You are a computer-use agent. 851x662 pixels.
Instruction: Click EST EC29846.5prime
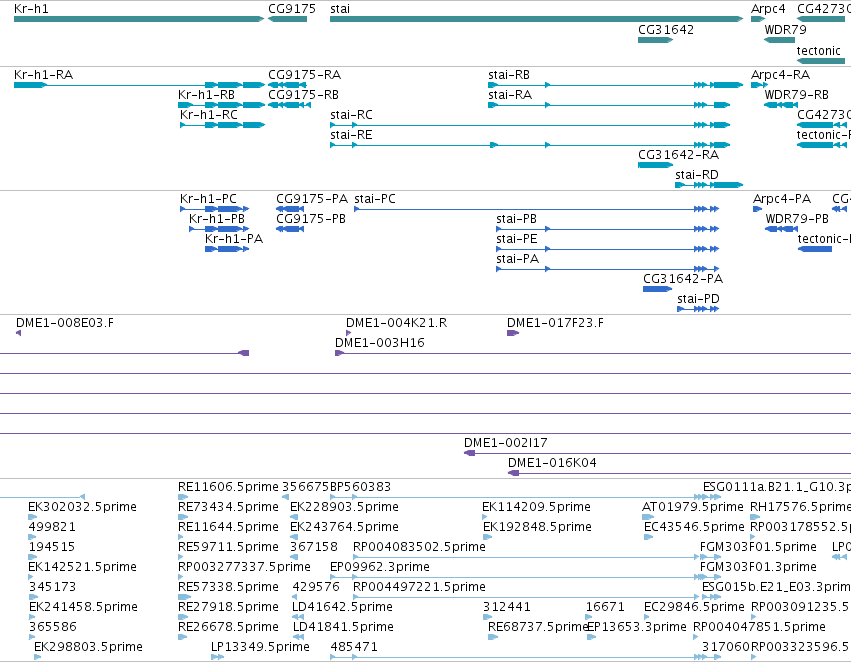pyautogui.click(x=647, y=618)
